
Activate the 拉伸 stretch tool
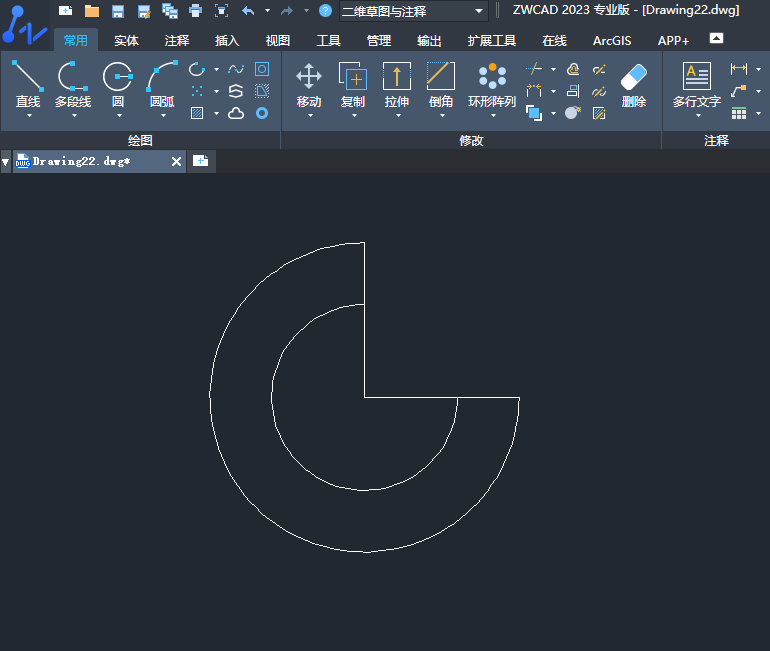click(397, 84)
